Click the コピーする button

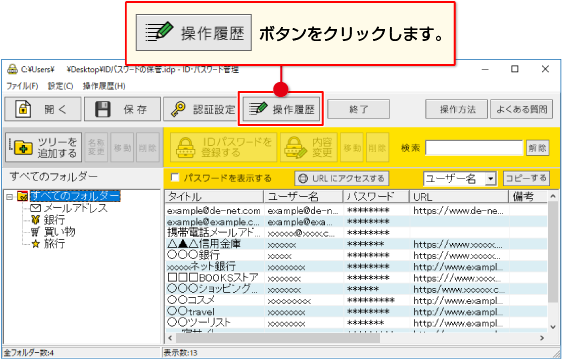pos(526,178)
